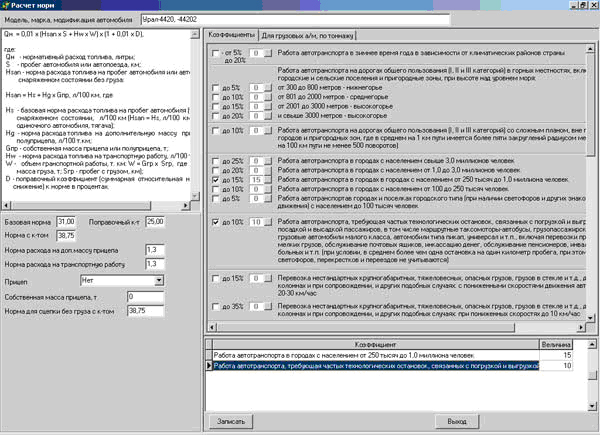Click the button beside 'до 25%' value field
This screenshot has width=600, height=435.
click(x=268, y=161)
